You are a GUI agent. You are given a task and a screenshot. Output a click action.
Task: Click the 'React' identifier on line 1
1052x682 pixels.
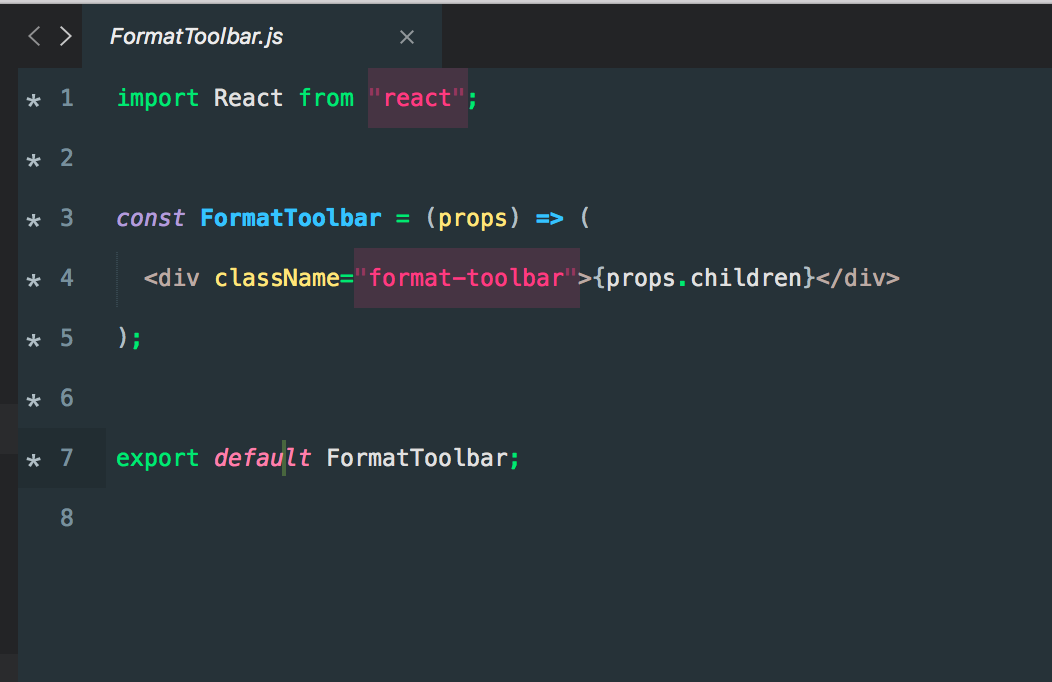pyautogui.click(x=248, y=99)
